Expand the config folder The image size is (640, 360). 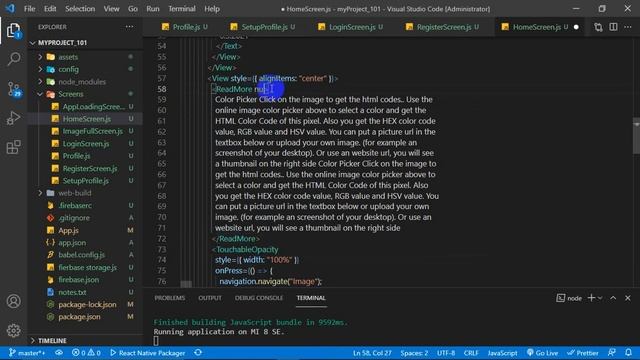(40, 69)
